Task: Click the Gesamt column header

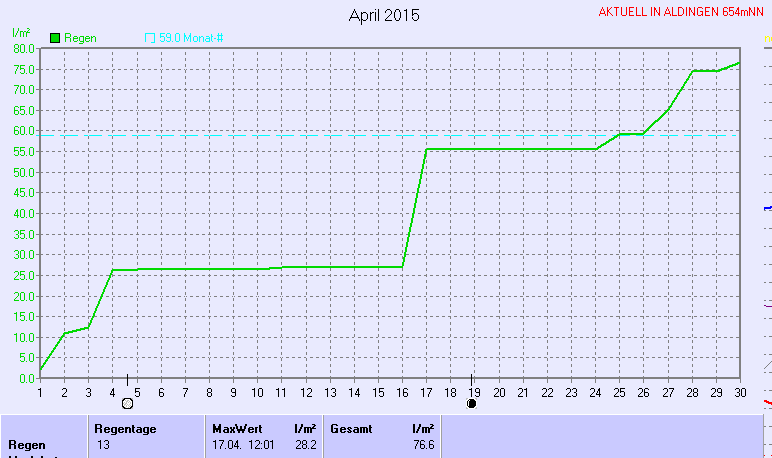Action: tap(351, 428)
